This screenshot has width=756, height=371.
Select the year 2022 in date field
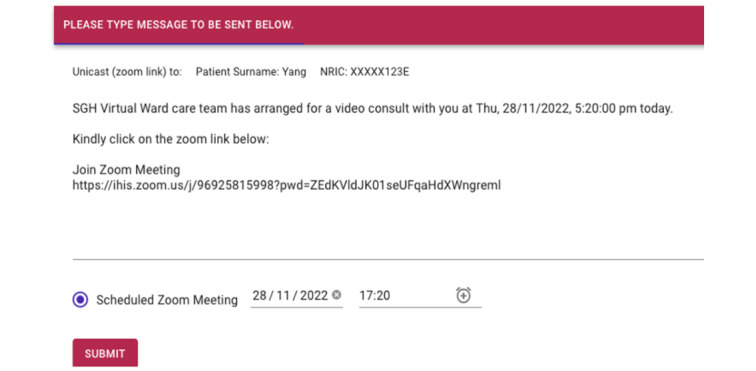[314, 295]
